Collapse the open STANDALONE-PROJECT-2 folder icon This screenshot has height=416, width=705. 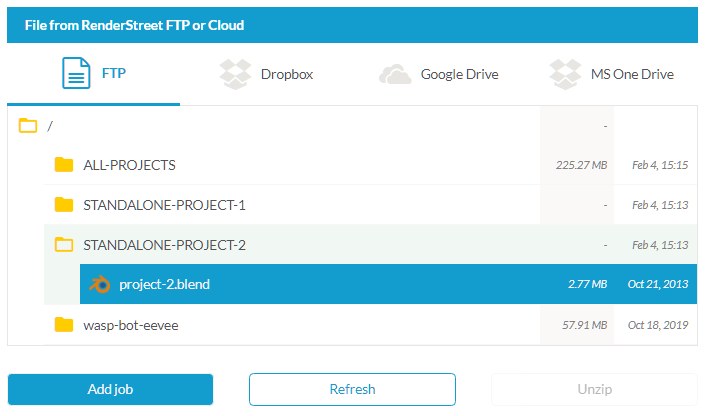[x=64, y=245]
